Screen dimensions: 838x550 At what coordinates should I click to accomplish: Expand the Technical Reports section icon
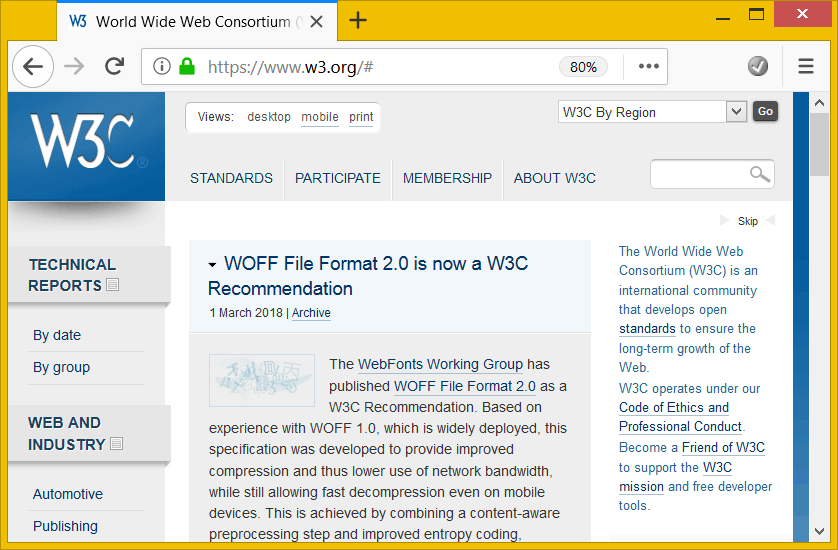(112, 286)
